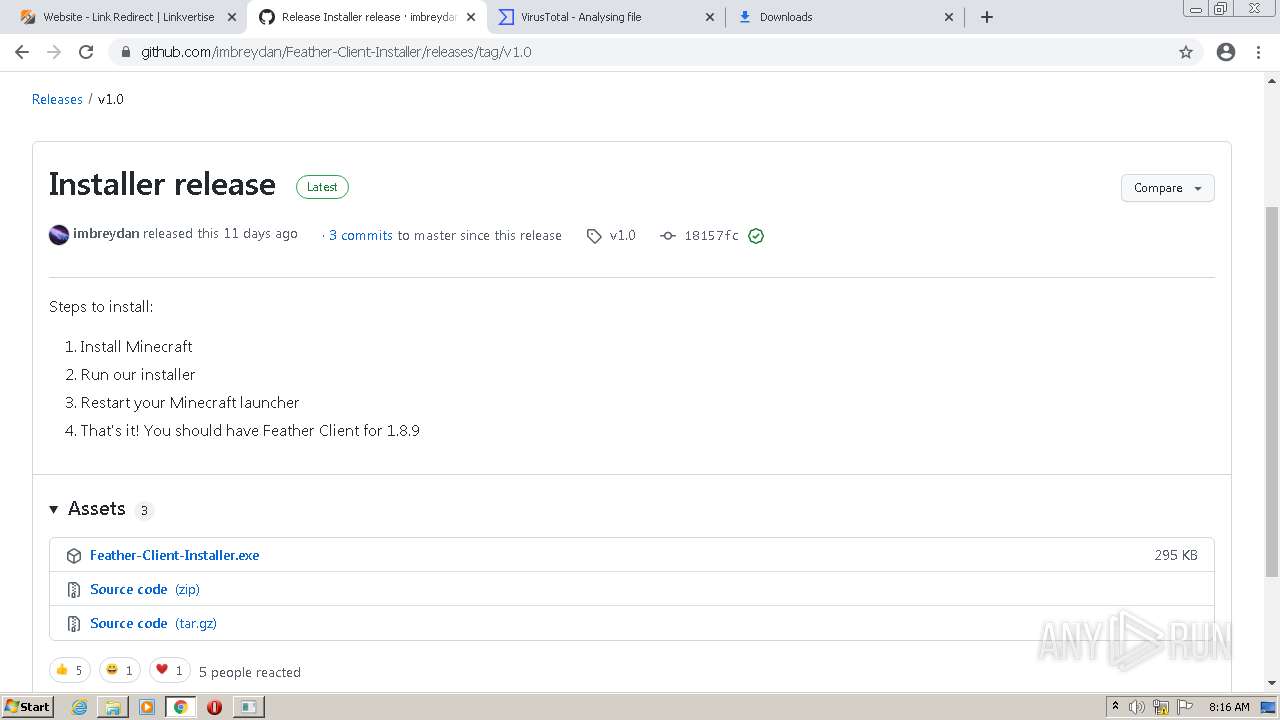Click the site lock icon in the address bar
This screenshot has width=1280, height=720.
(x=125, y=52)
